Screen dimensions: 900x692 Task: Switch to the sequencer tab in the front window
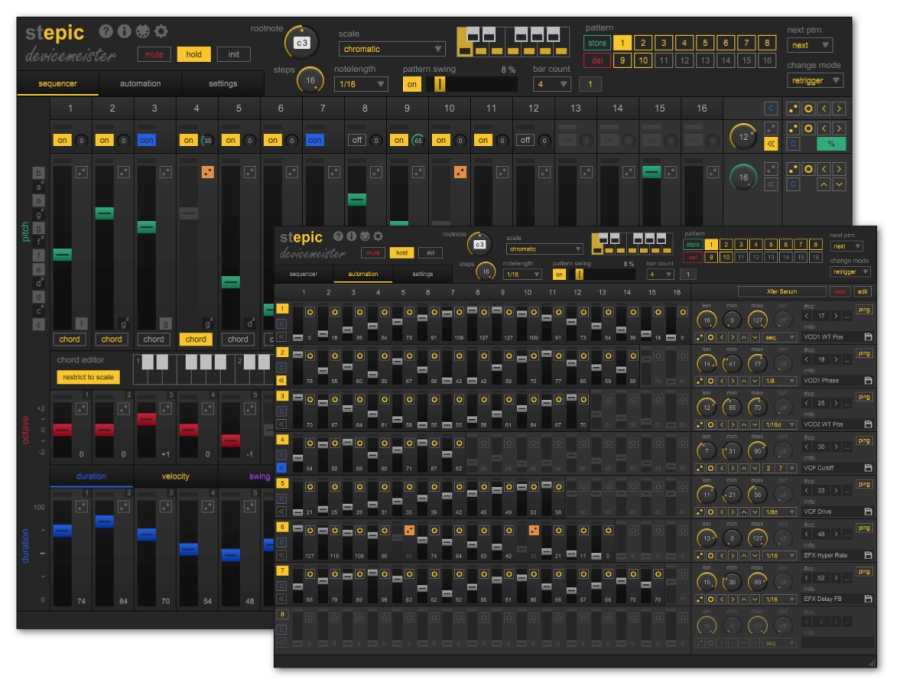click(303, 274)
